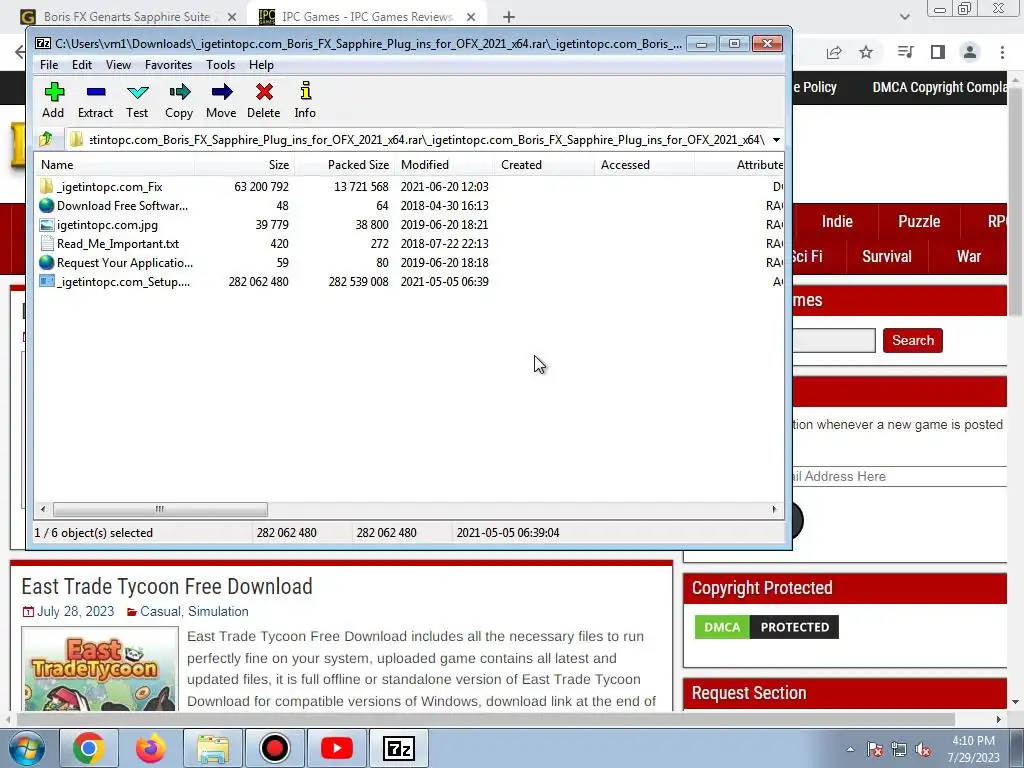
Task: Open the Edit menu in 7-Zip
Action: [x=82, y=65]
